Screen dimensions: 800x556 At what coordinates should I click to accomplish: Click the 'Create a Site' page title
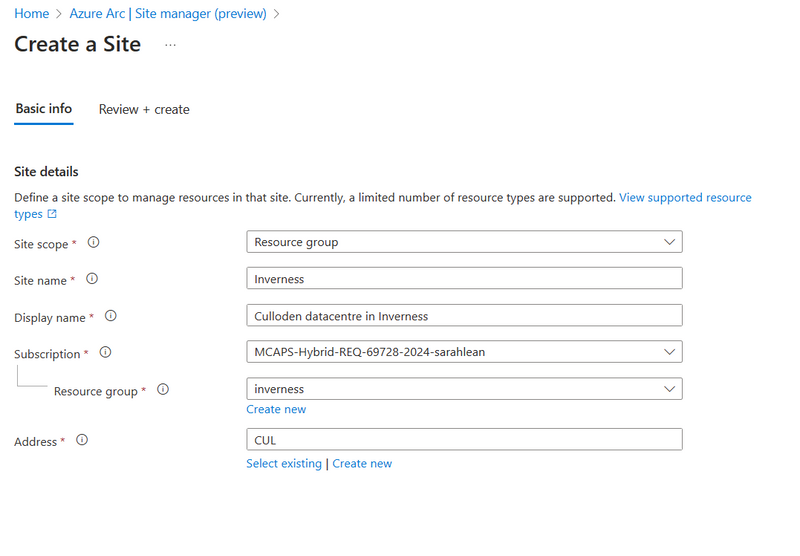click(x=78, y=44)
